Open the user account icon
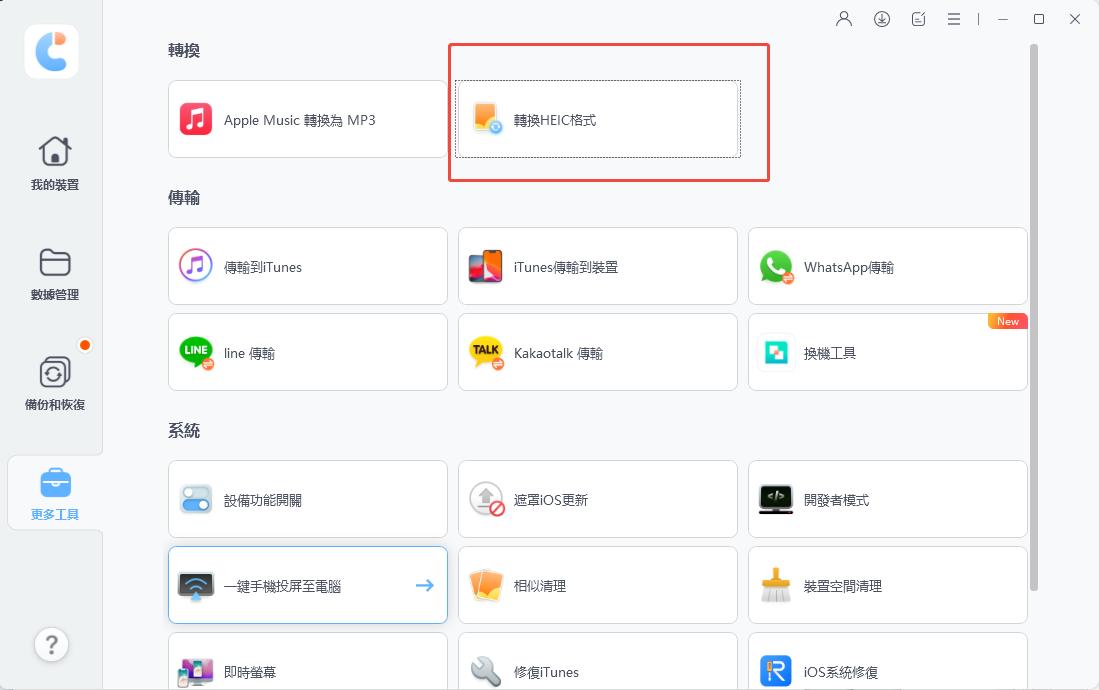The height and width of the screenshot is (690, 1099). tap(844, 19)
